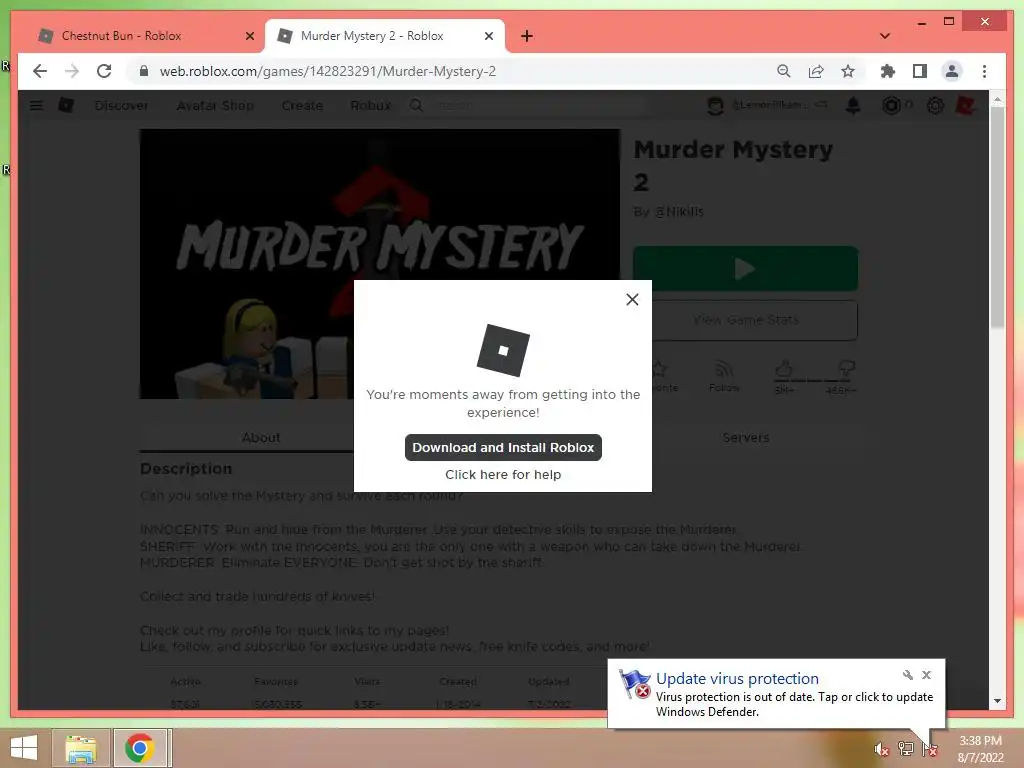1024x768 pixels.
Task: Click scrollbar down arrow
Action: point(997,701)
